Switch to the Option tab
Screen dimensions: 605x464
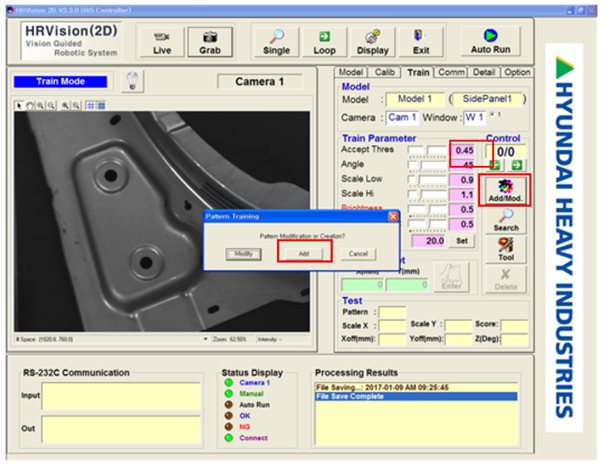pyautogui.click(x=517, y=72)
